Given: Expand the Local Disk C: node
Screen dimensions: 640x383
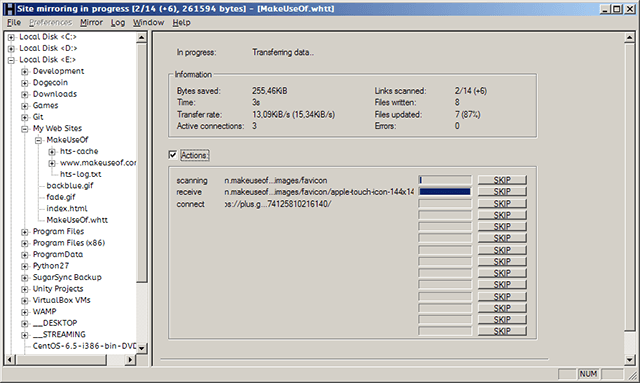Looking at the screenshot, I should tap(11, 37).
